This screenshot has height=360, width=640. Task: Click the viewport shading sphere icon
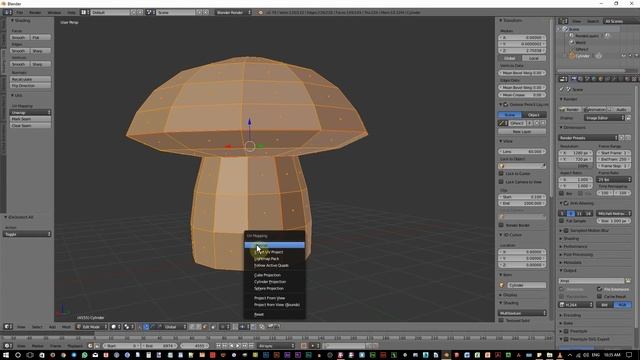coord(115,327)
